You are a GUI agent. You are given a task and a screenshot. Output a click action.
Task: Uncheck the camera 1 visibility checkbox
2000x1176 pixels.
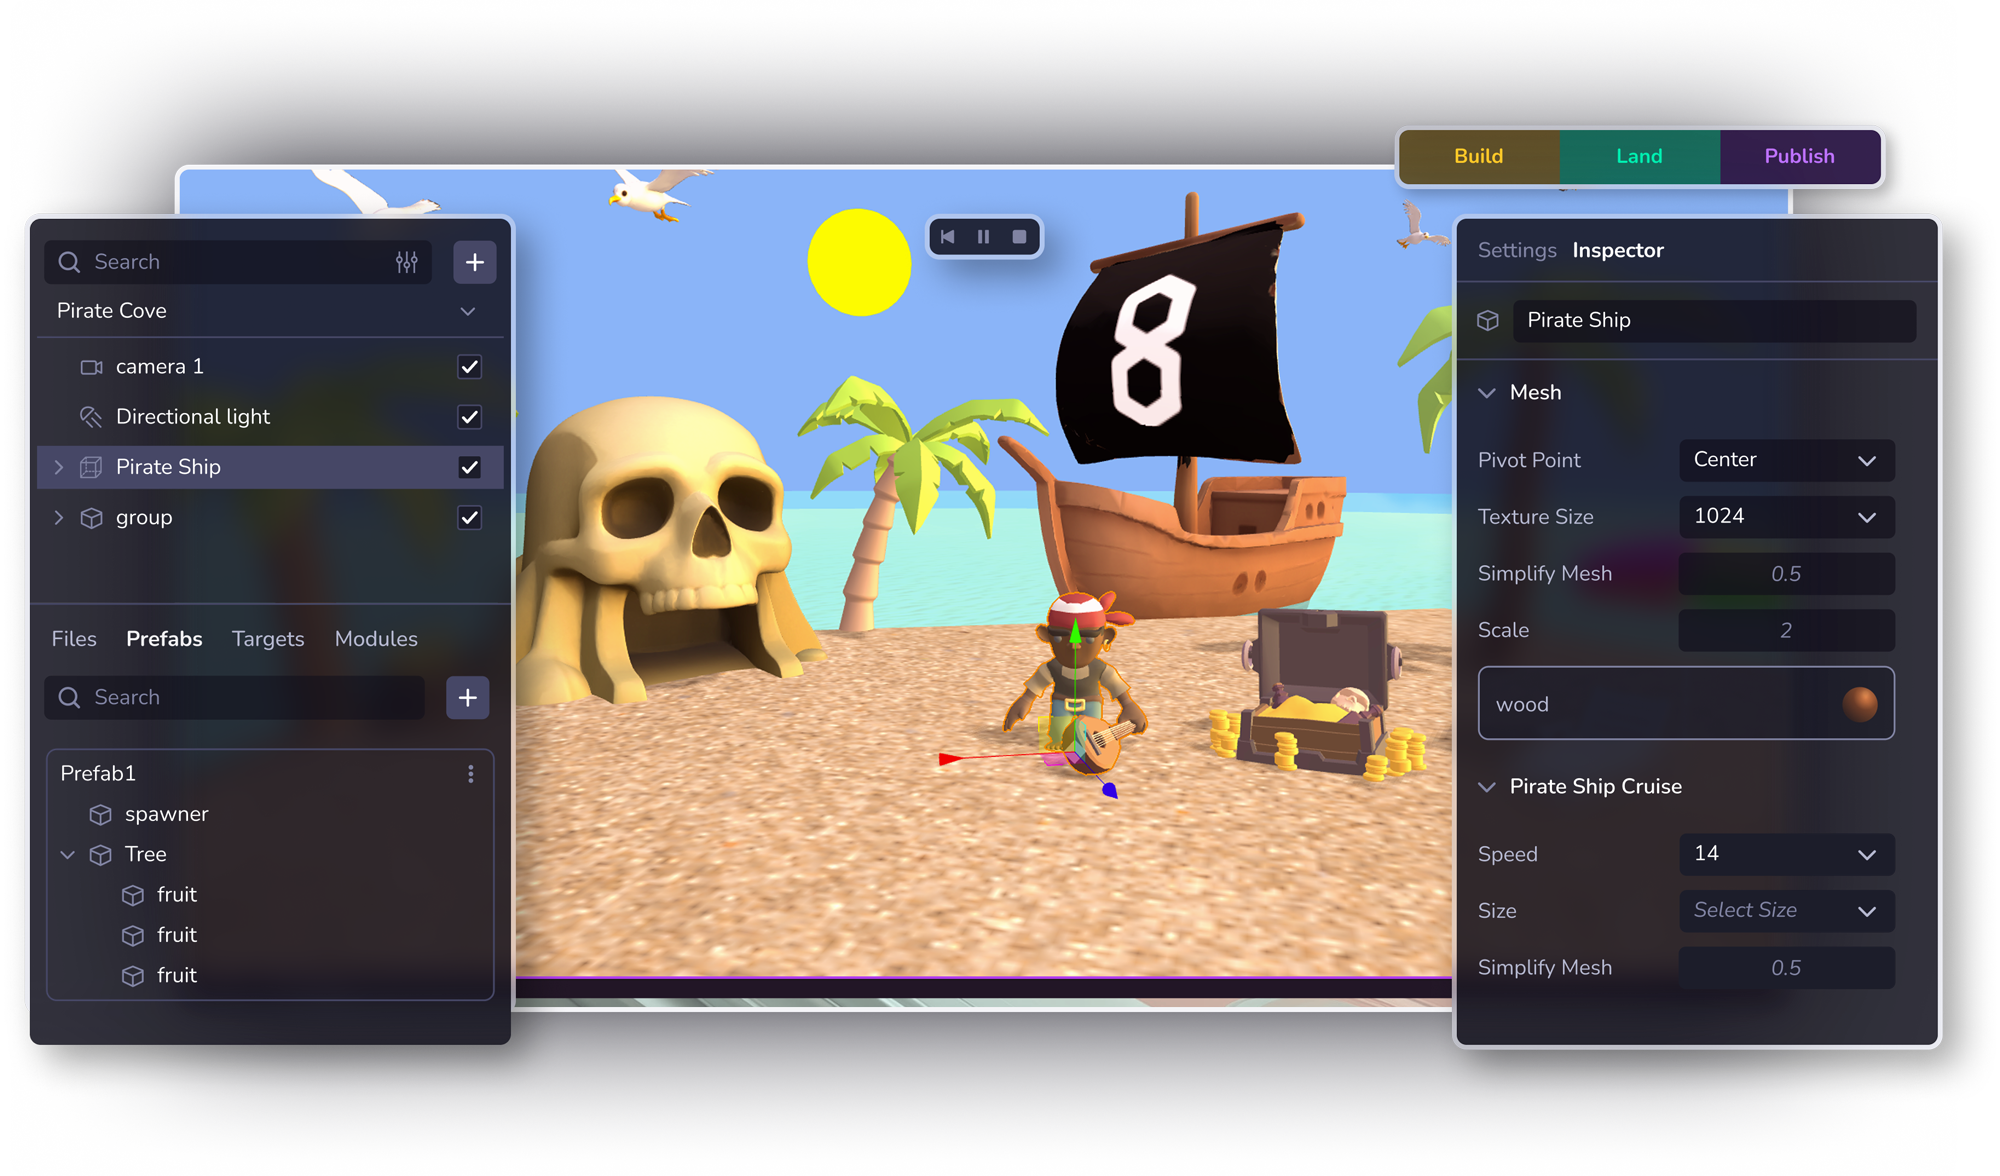[469, 367]
